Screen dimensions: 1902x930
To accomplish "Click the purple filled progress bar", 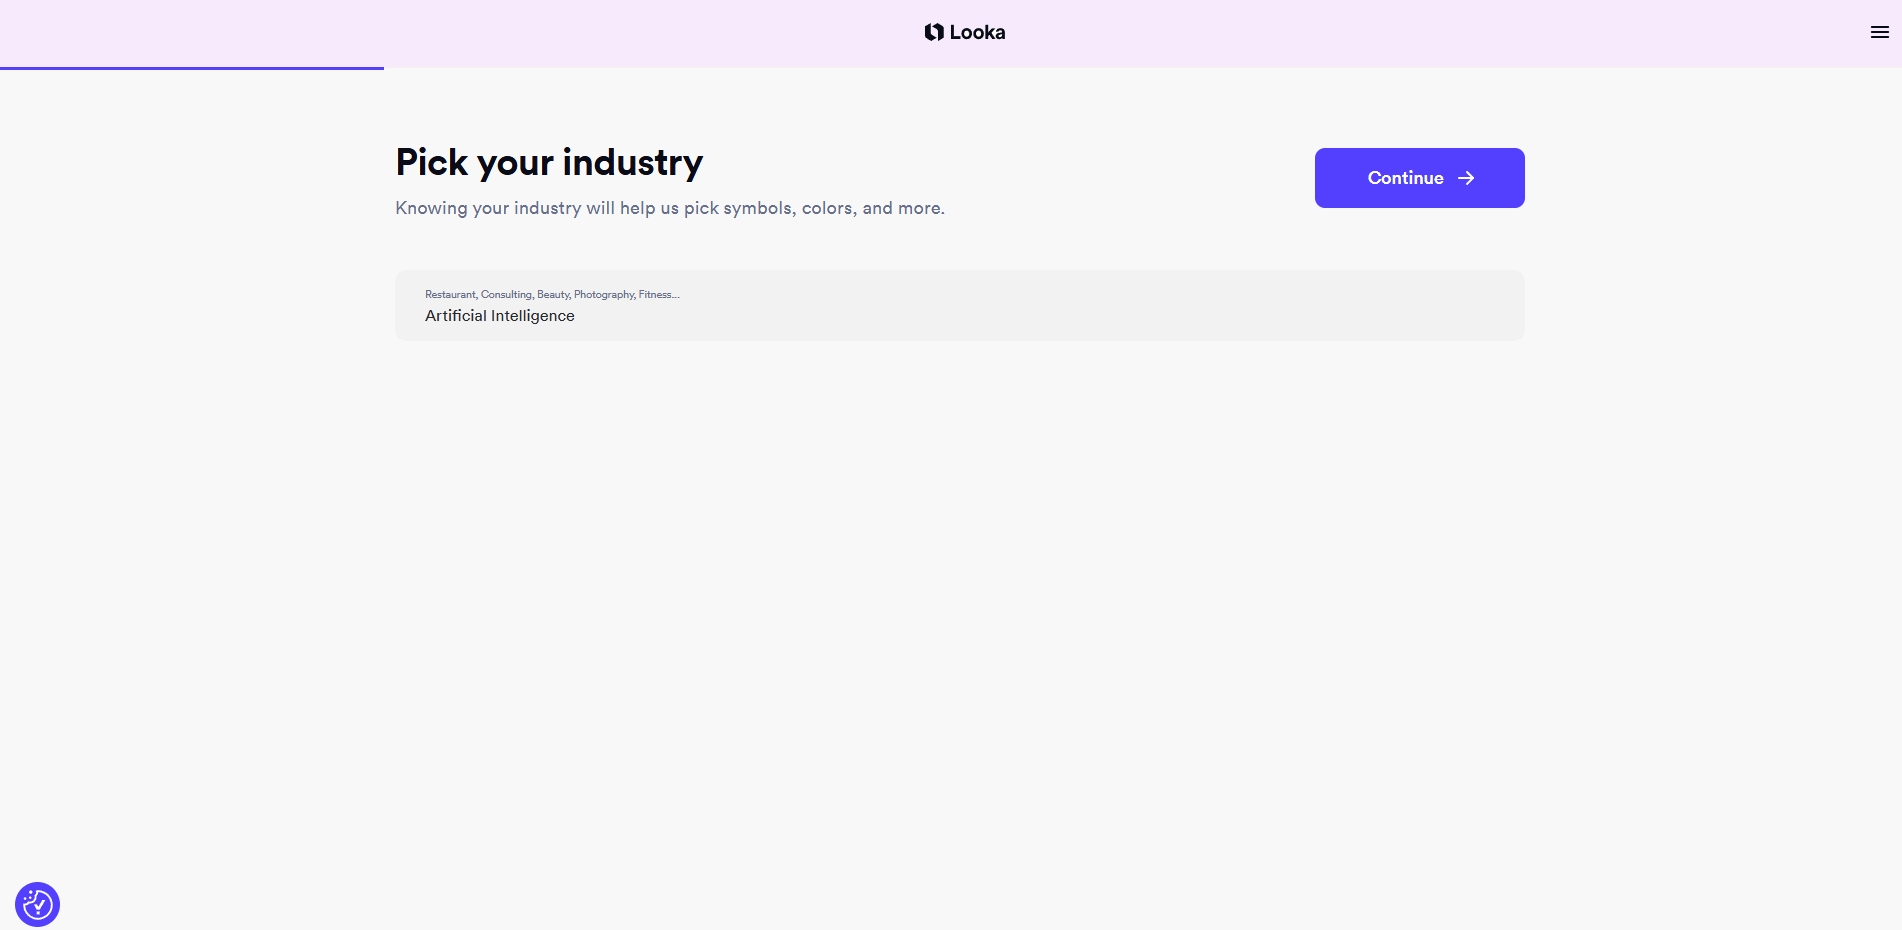I will point(192,68).
